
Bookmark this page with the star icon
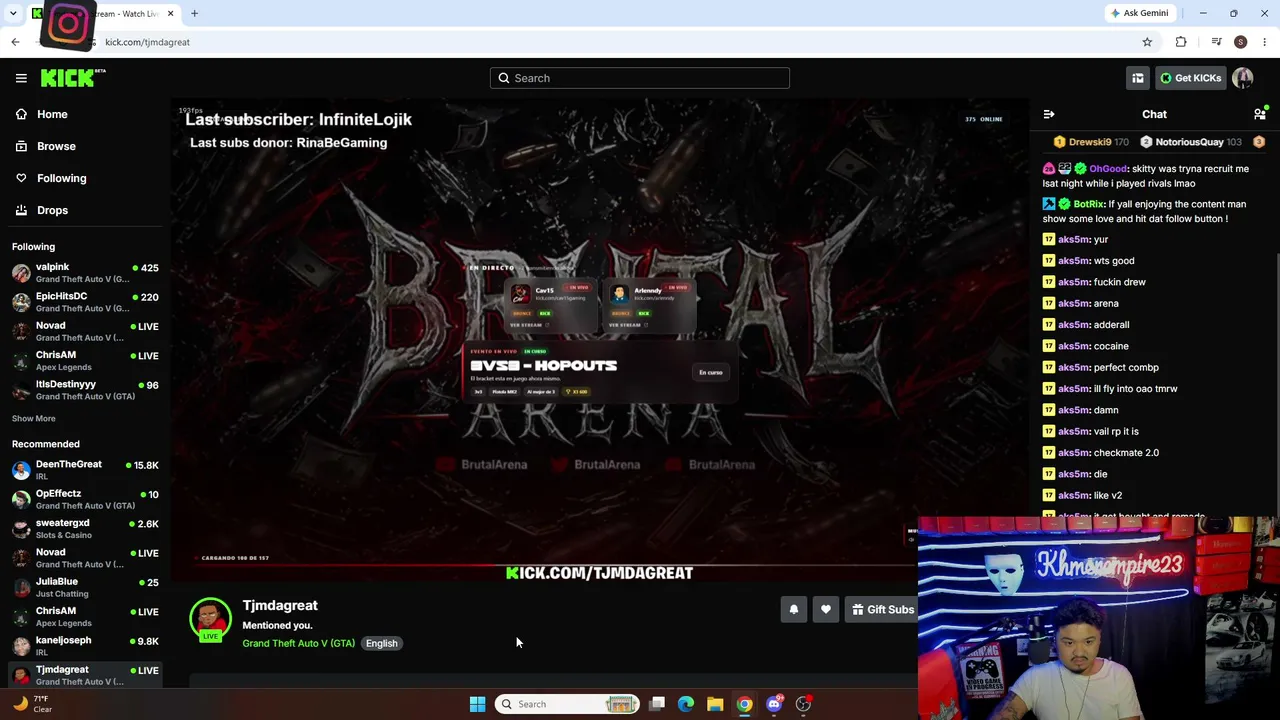click(1147, 42)
